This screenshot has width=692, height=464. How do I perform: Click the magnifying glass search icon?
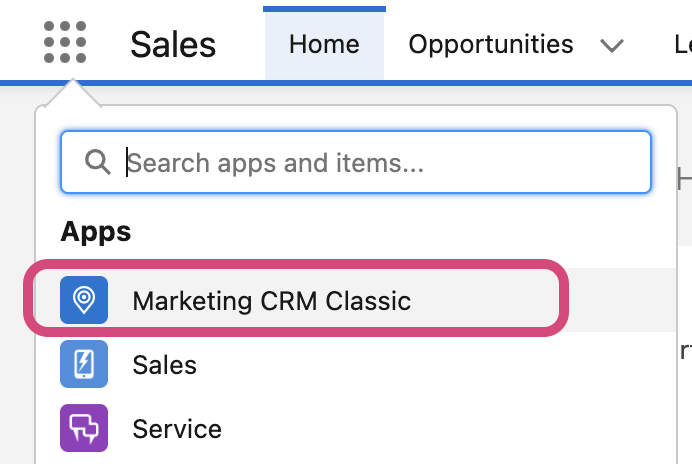(x=97, y=162)
